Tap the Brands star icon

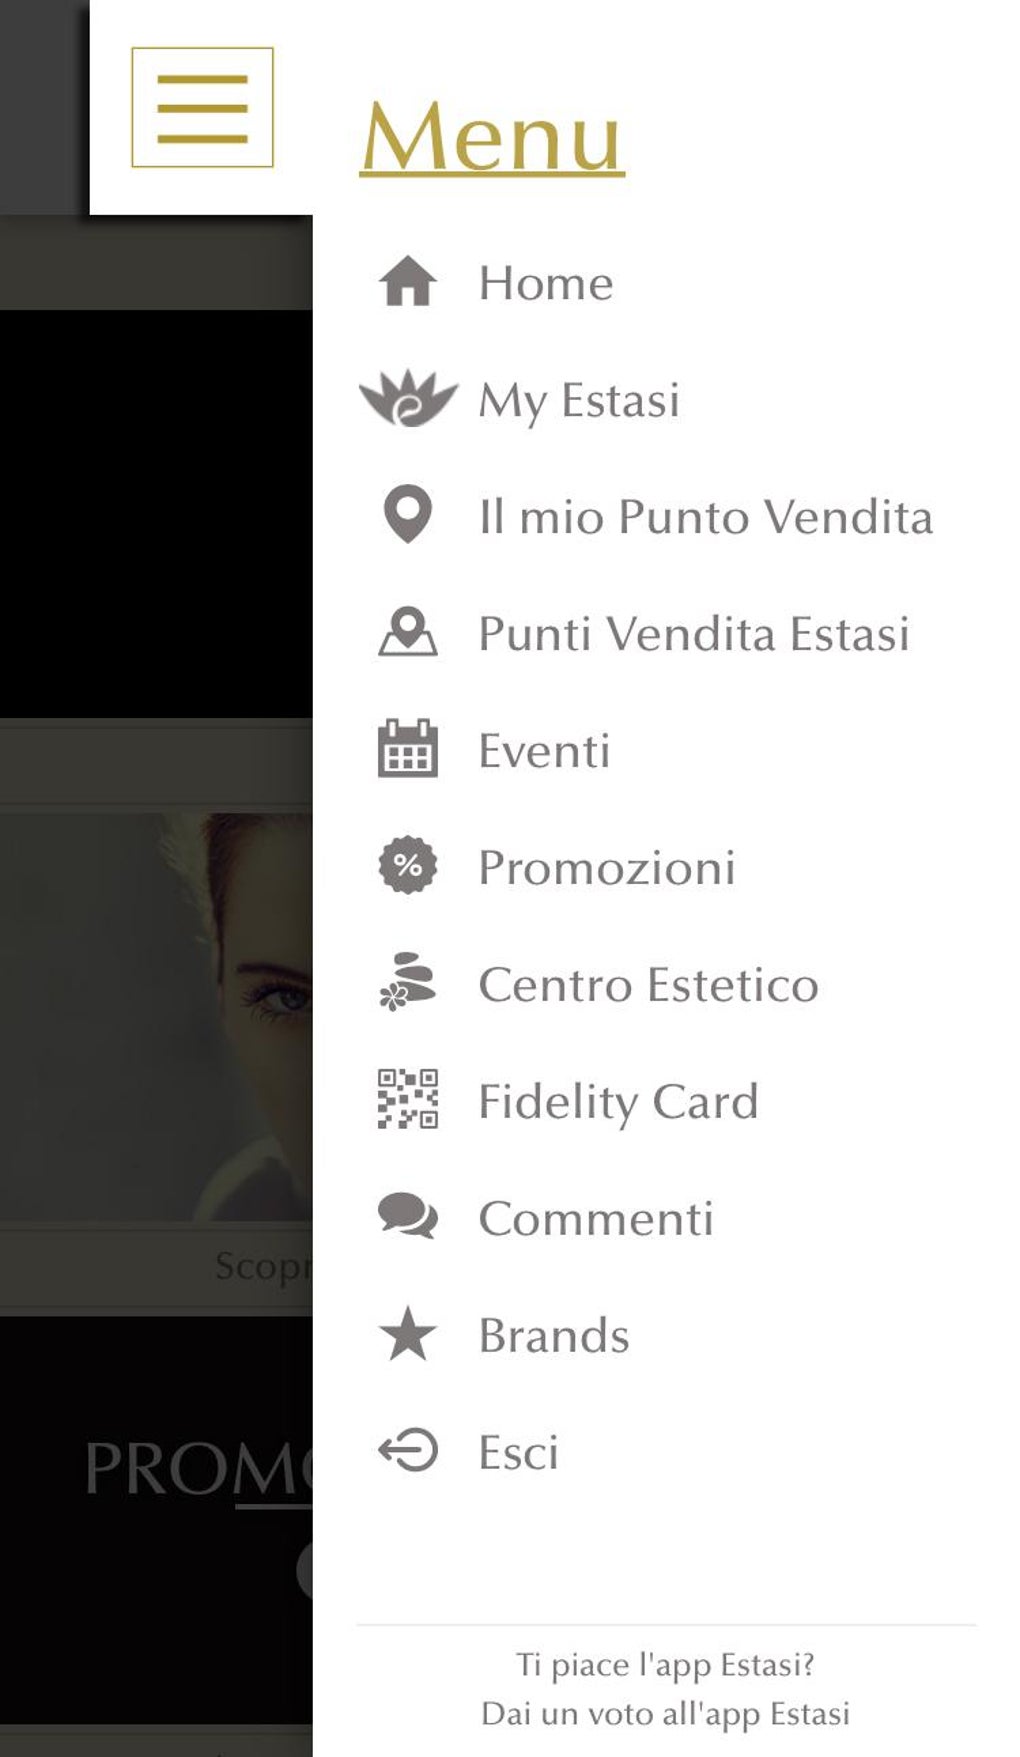408,1334
